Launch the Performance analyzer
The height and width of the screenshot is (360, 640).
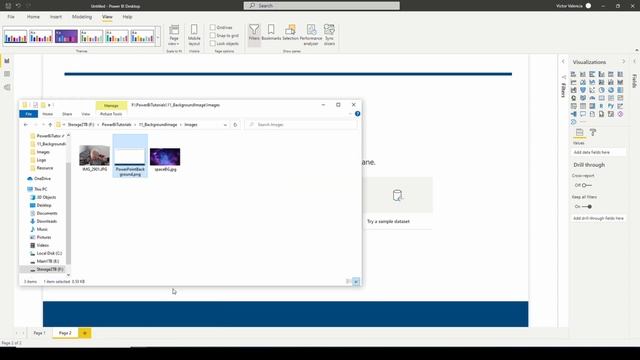[311, 34]
